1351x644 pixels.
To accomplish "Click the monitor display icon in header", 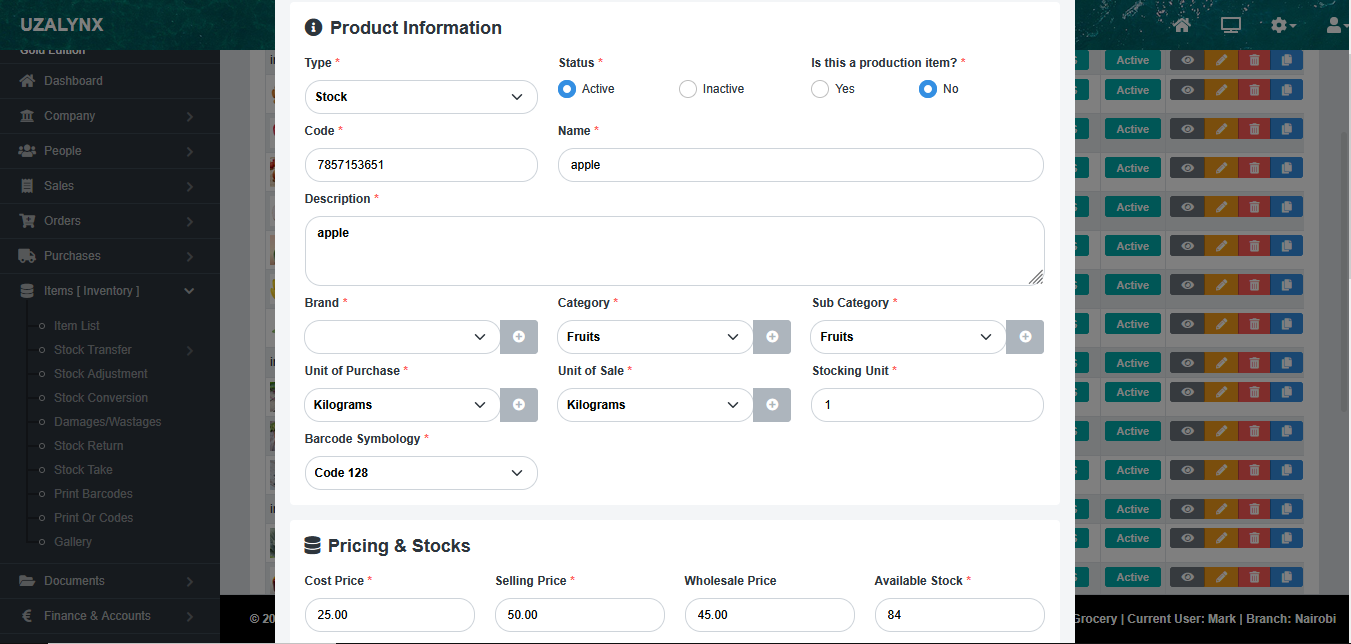I will coord(1231,25).
